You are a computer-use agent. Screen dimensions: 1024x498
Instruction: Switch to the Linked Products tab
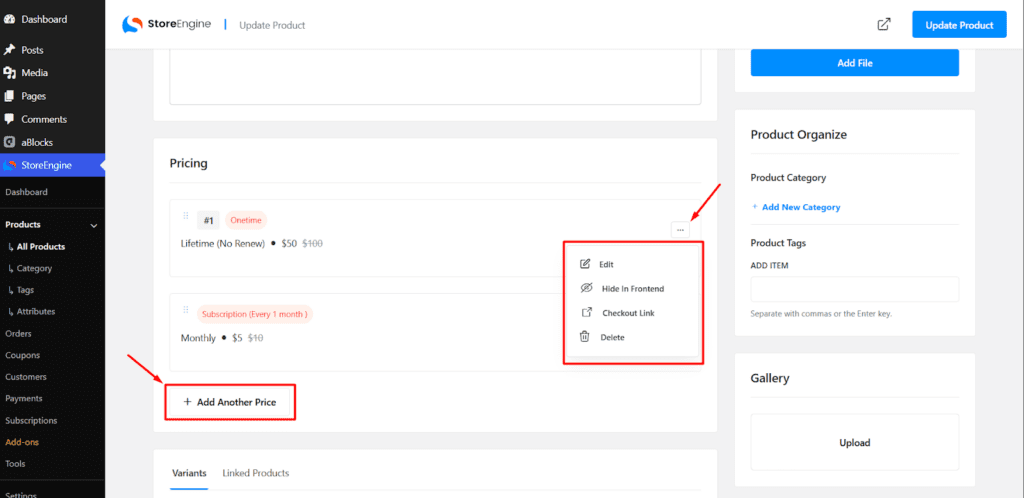(x=255, y=473)
